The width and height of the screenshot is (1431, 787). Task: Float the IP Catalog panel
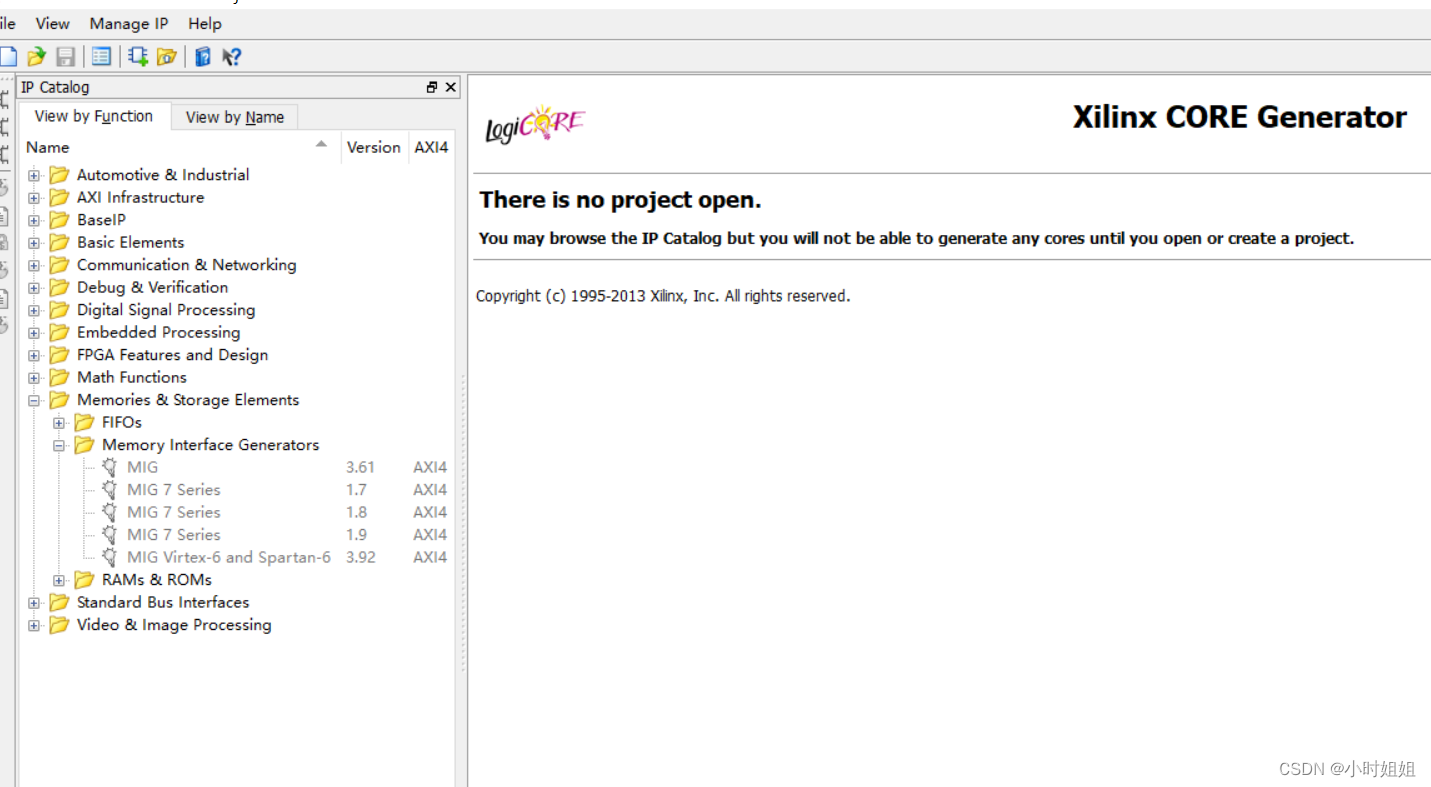pos(432,88)
